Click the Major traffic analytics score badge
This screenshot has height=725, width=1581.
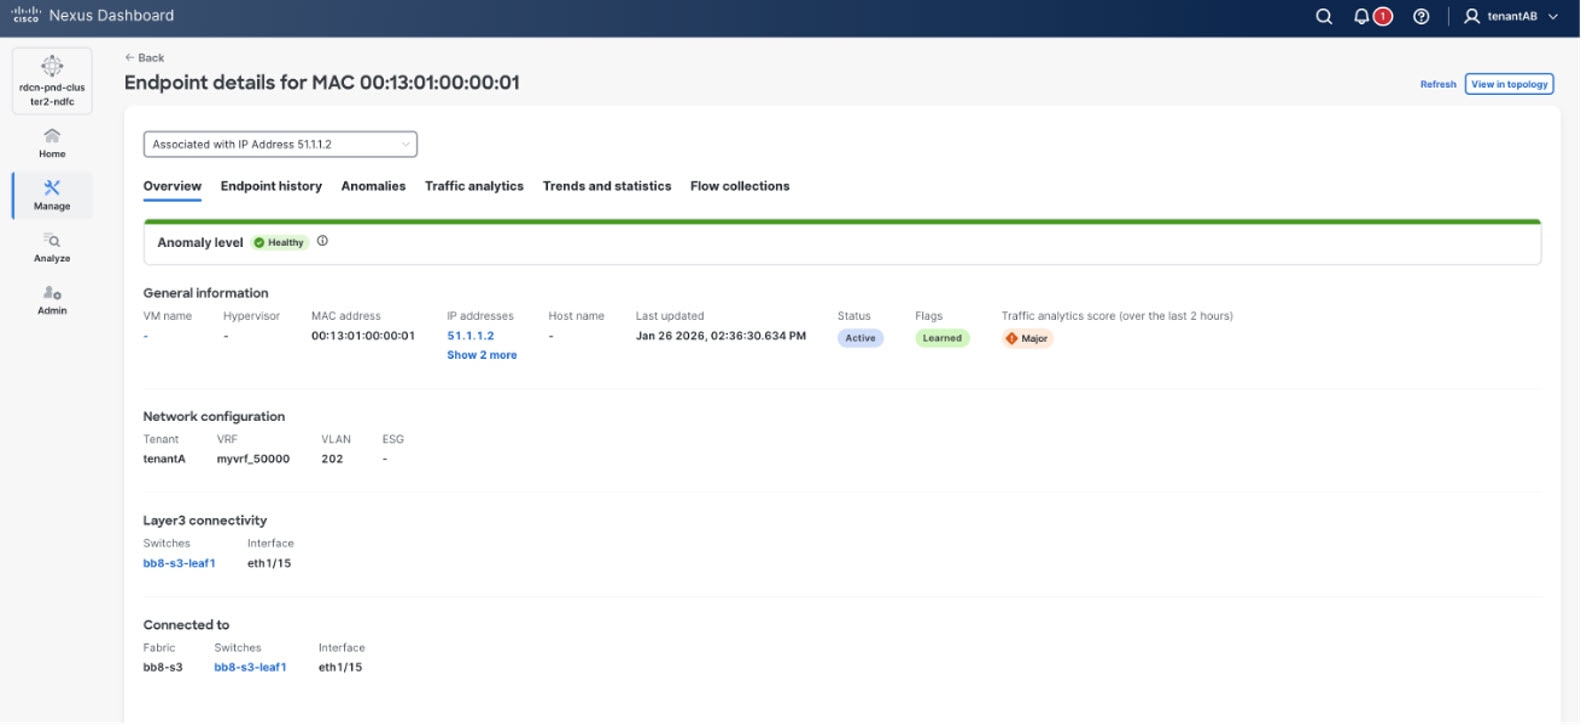(x=1027, y=338)
